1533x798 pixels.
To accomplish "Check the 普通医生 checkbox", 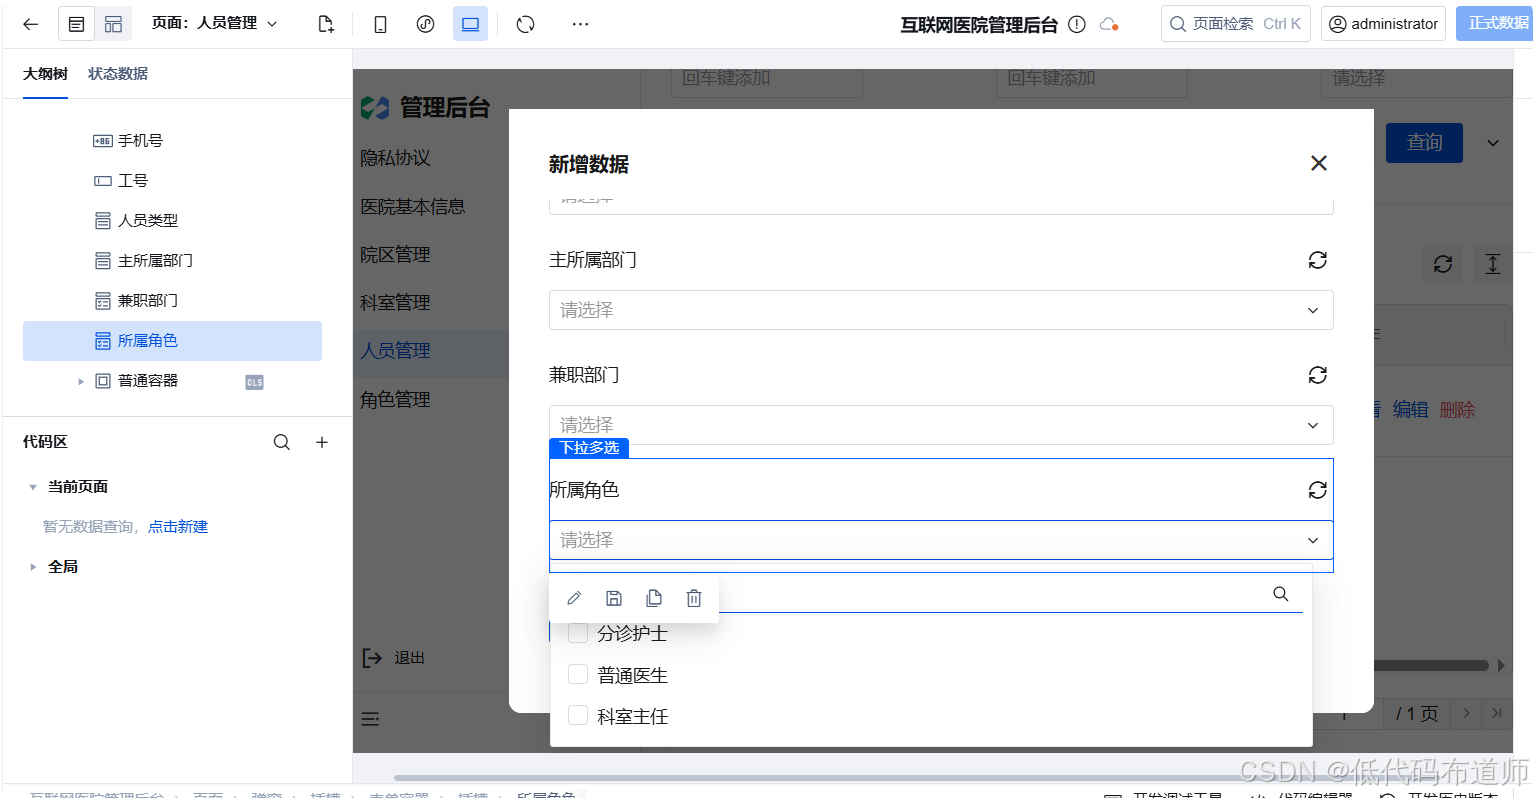I will pyautogui.click(x=577, y=674).
